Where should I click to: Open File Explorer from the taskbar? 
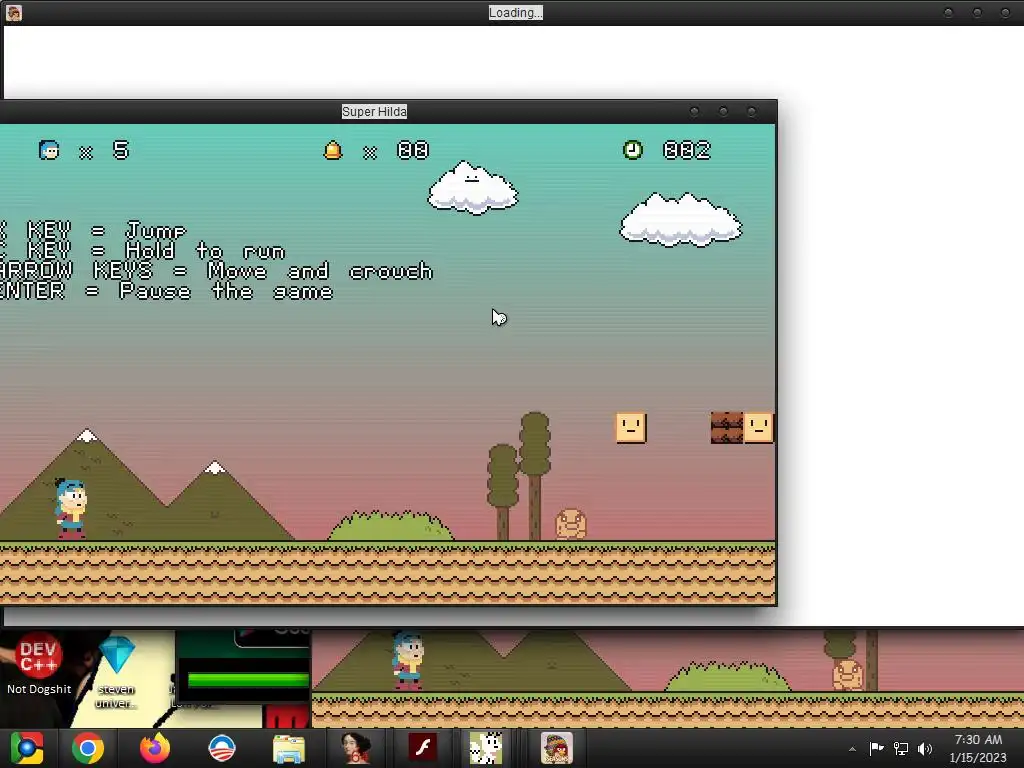point(288,748)
